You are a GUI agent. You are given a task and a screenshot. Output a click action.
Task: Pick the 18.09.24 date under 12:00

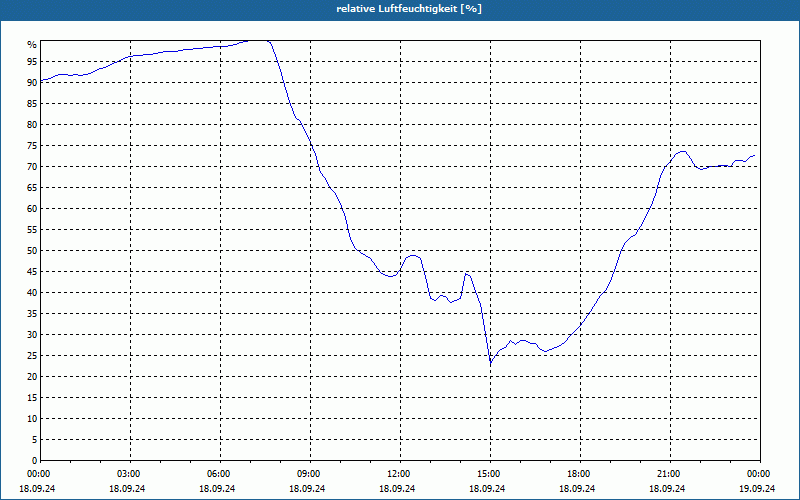[x=397, y=488]
